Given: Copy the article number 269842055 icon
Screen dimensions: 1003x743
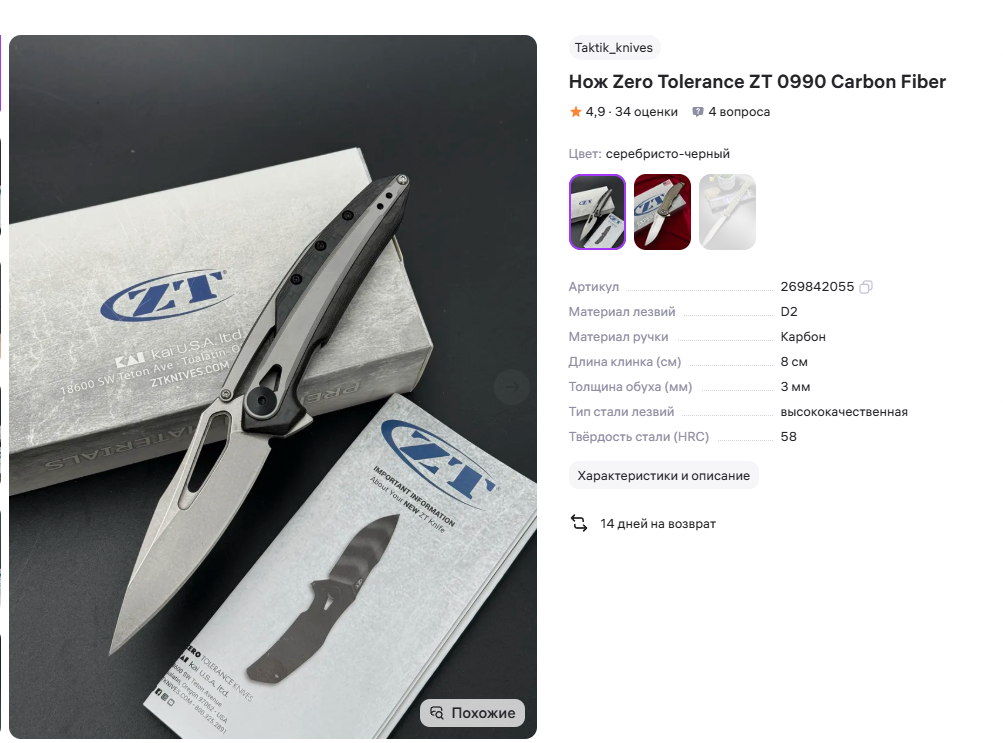Looking at the screenshot, I should 865,287.
